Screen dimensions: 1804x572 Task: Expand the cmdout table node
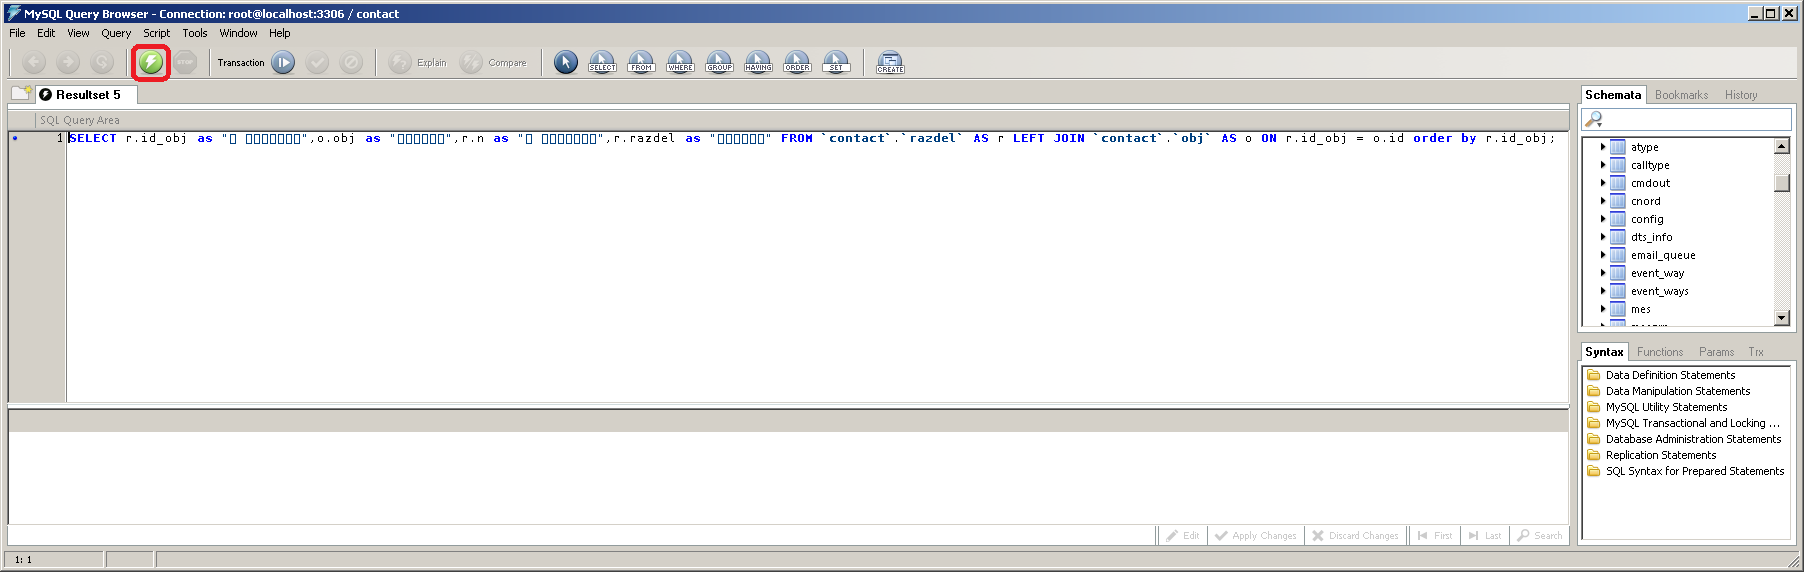pos(1602,183)
